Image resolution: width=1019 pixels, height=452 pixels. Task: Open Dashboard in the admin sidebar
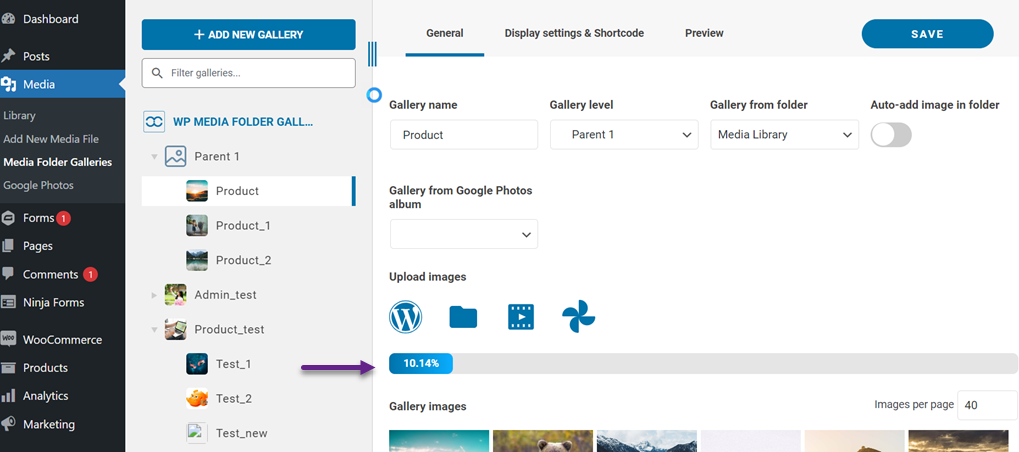coord(50,19)
